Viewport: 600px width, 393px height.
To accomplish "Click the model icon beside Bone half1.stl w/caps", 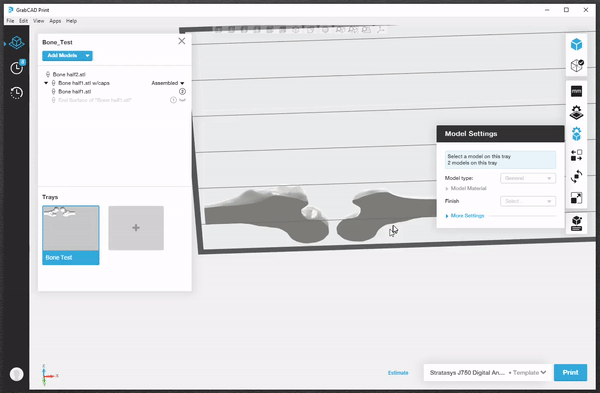I will click(54, 83).
